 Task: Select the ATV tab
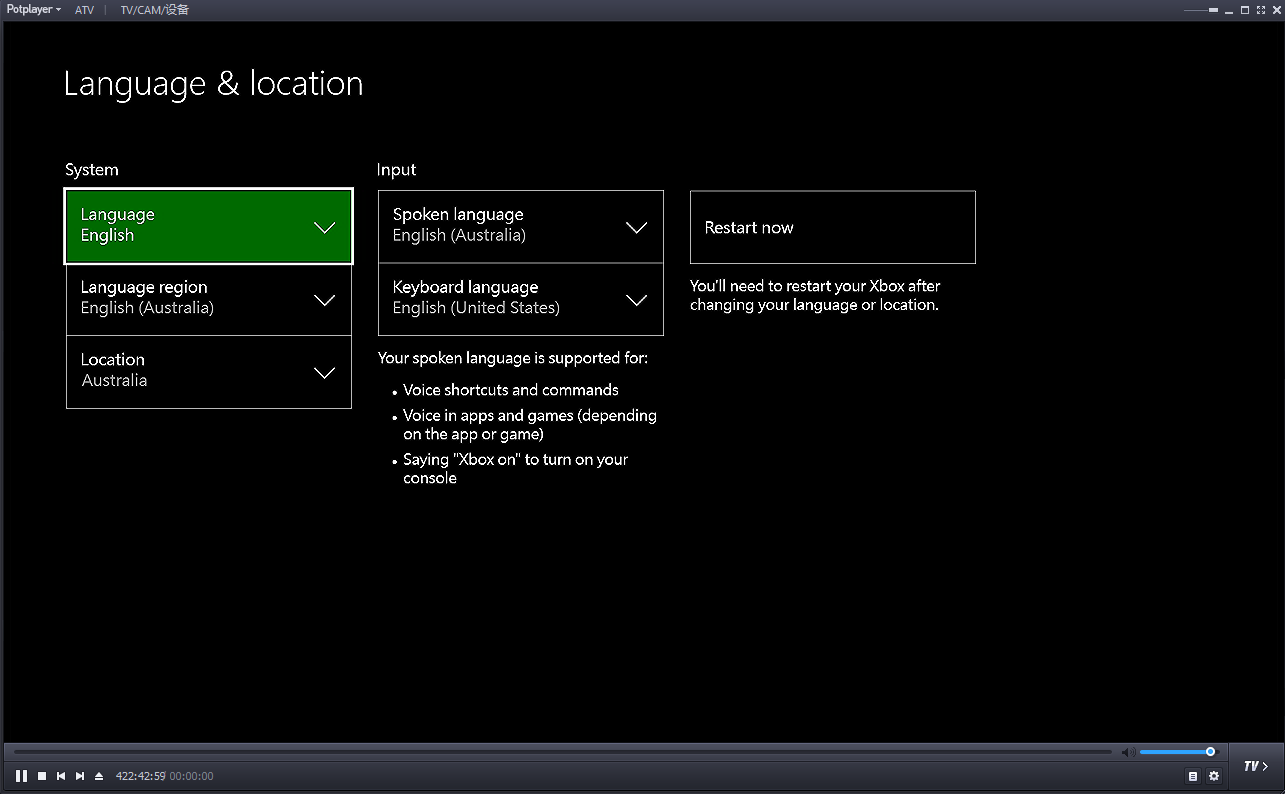tap(84, 9)
